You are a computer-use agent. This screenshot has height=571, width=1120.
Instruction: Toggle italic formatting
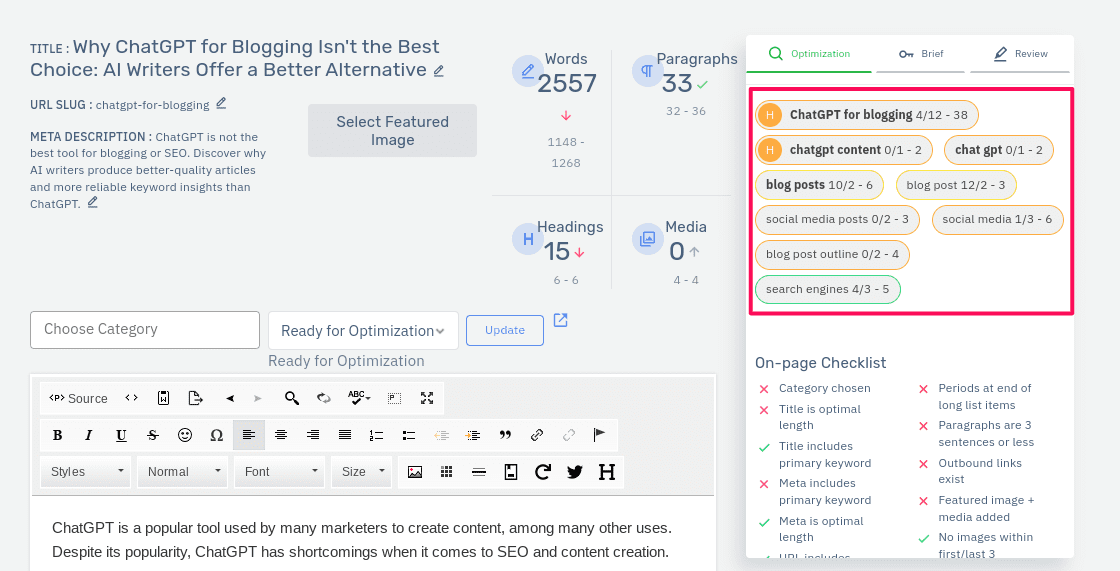(x=89, y=435)
